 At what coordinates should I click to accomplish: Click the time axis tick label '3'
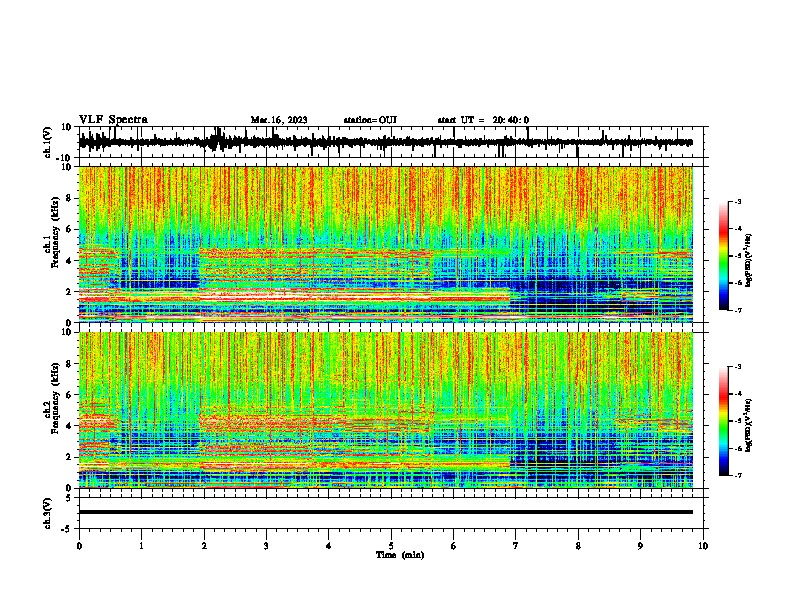[x=266, y=546]
